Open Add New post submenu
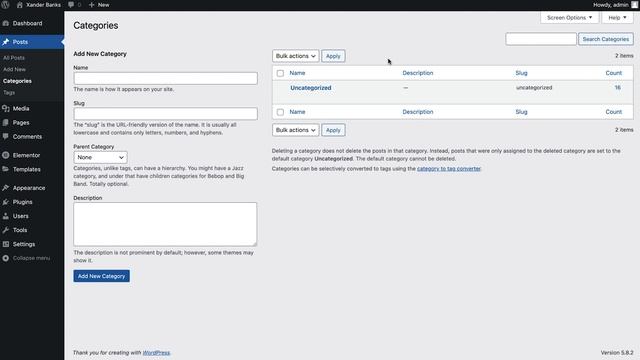The height and width of the screenshot is (360, 640). [14, 69]
